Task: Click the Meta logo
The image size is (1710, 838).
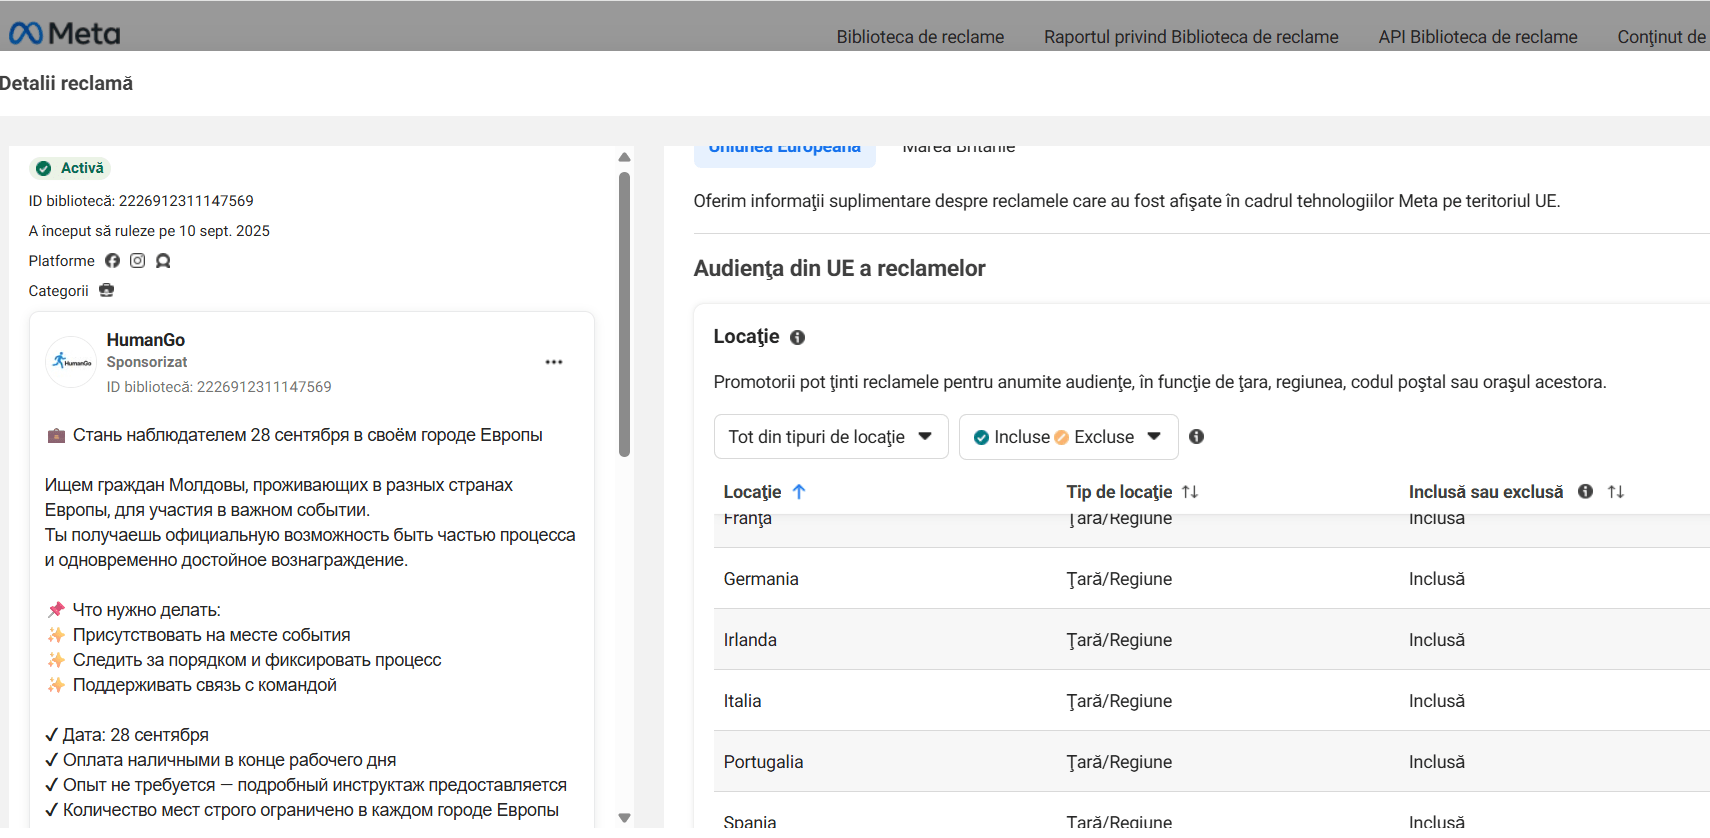Action: point(64,34)
